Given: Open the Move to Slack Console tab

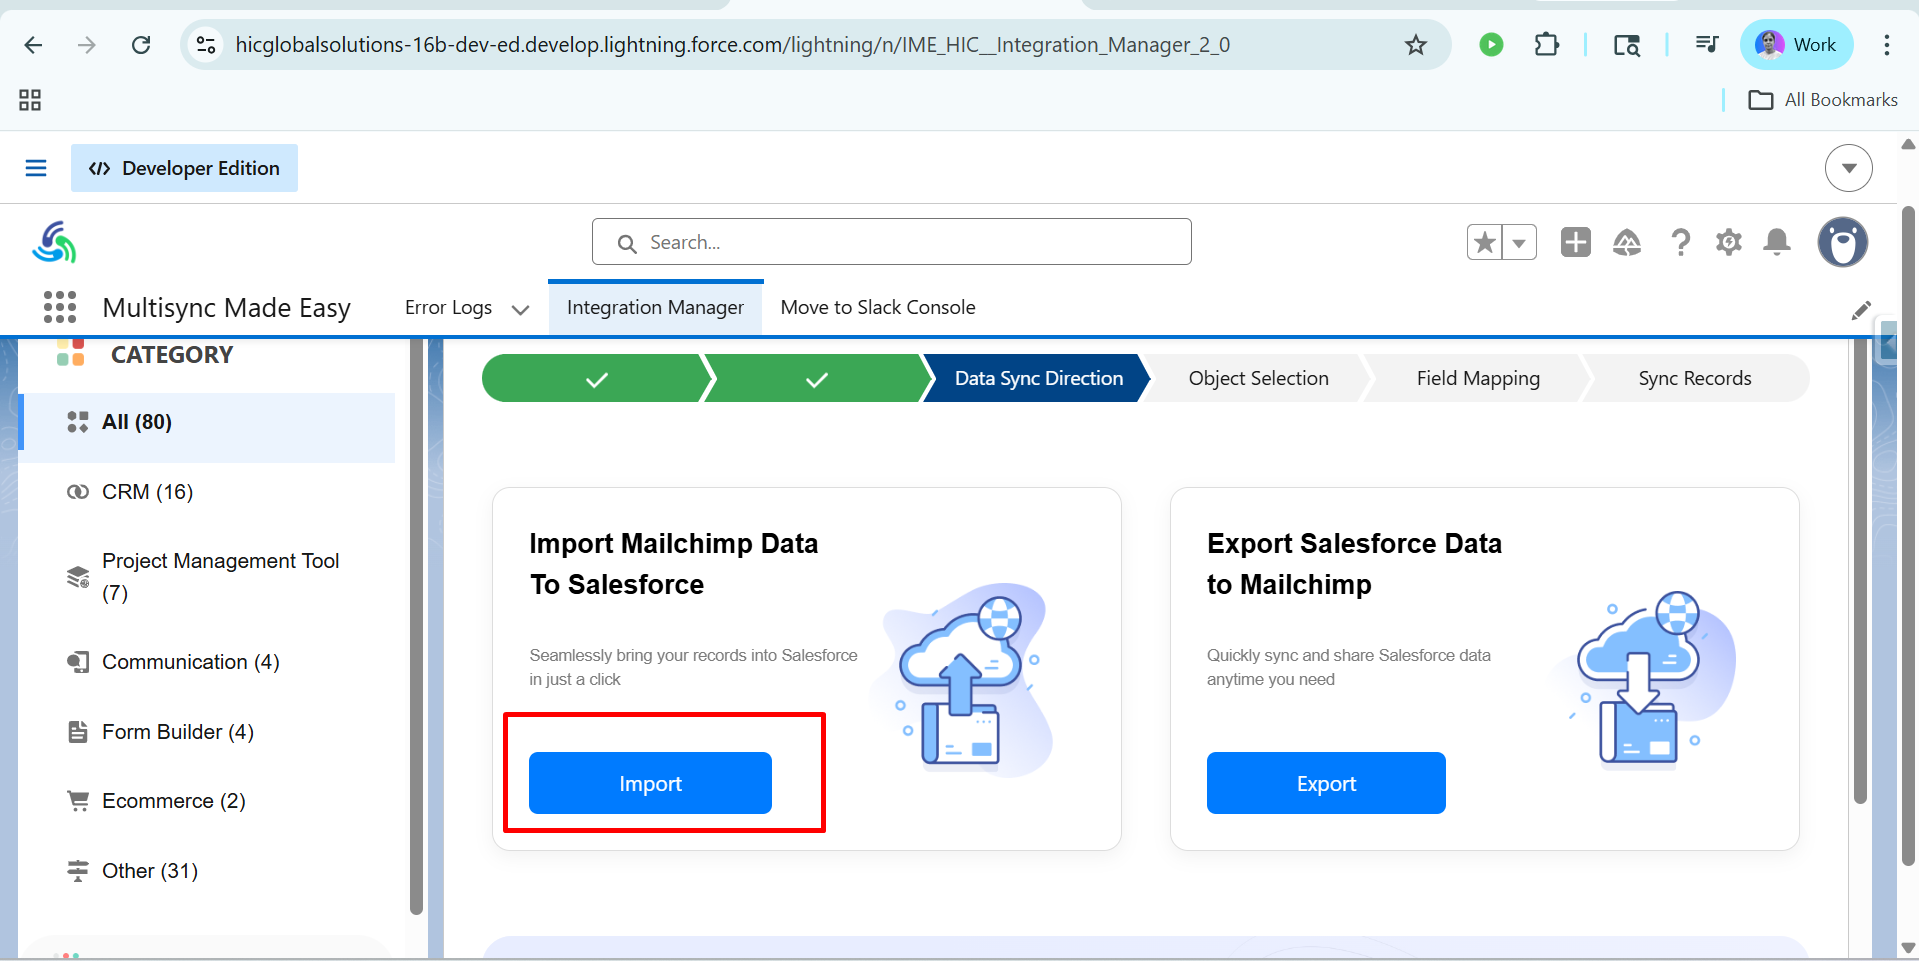Looking at the screenshot, I should [878, 308].
